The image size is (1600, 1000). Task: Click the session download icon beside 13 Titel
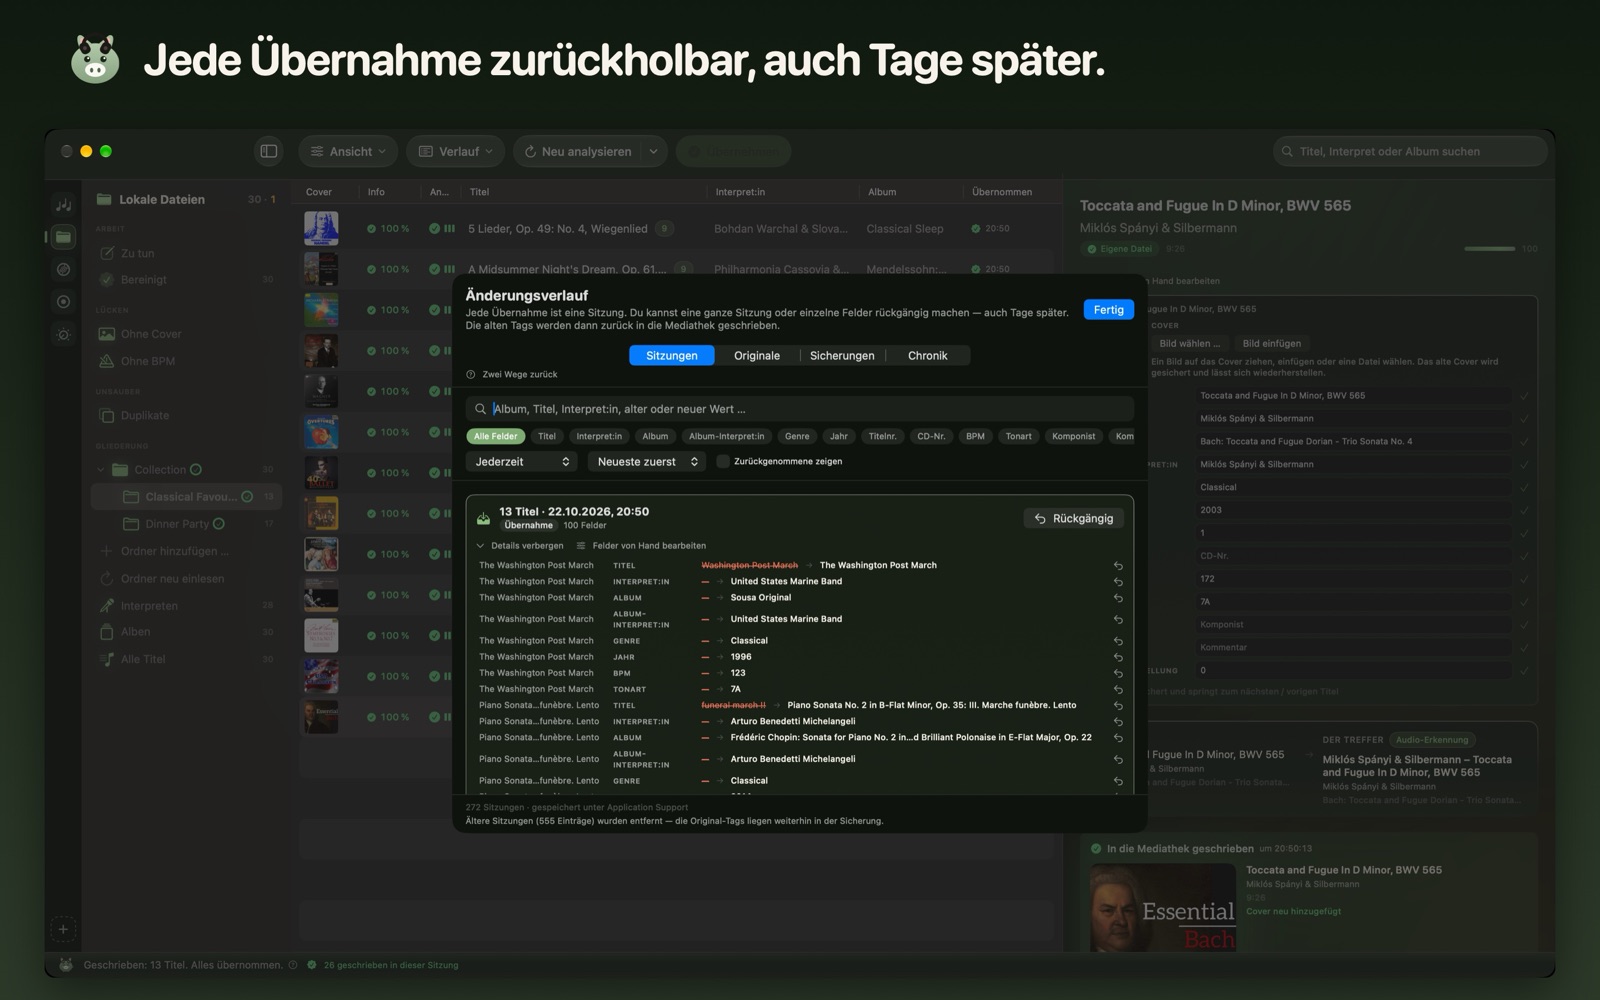483,518
